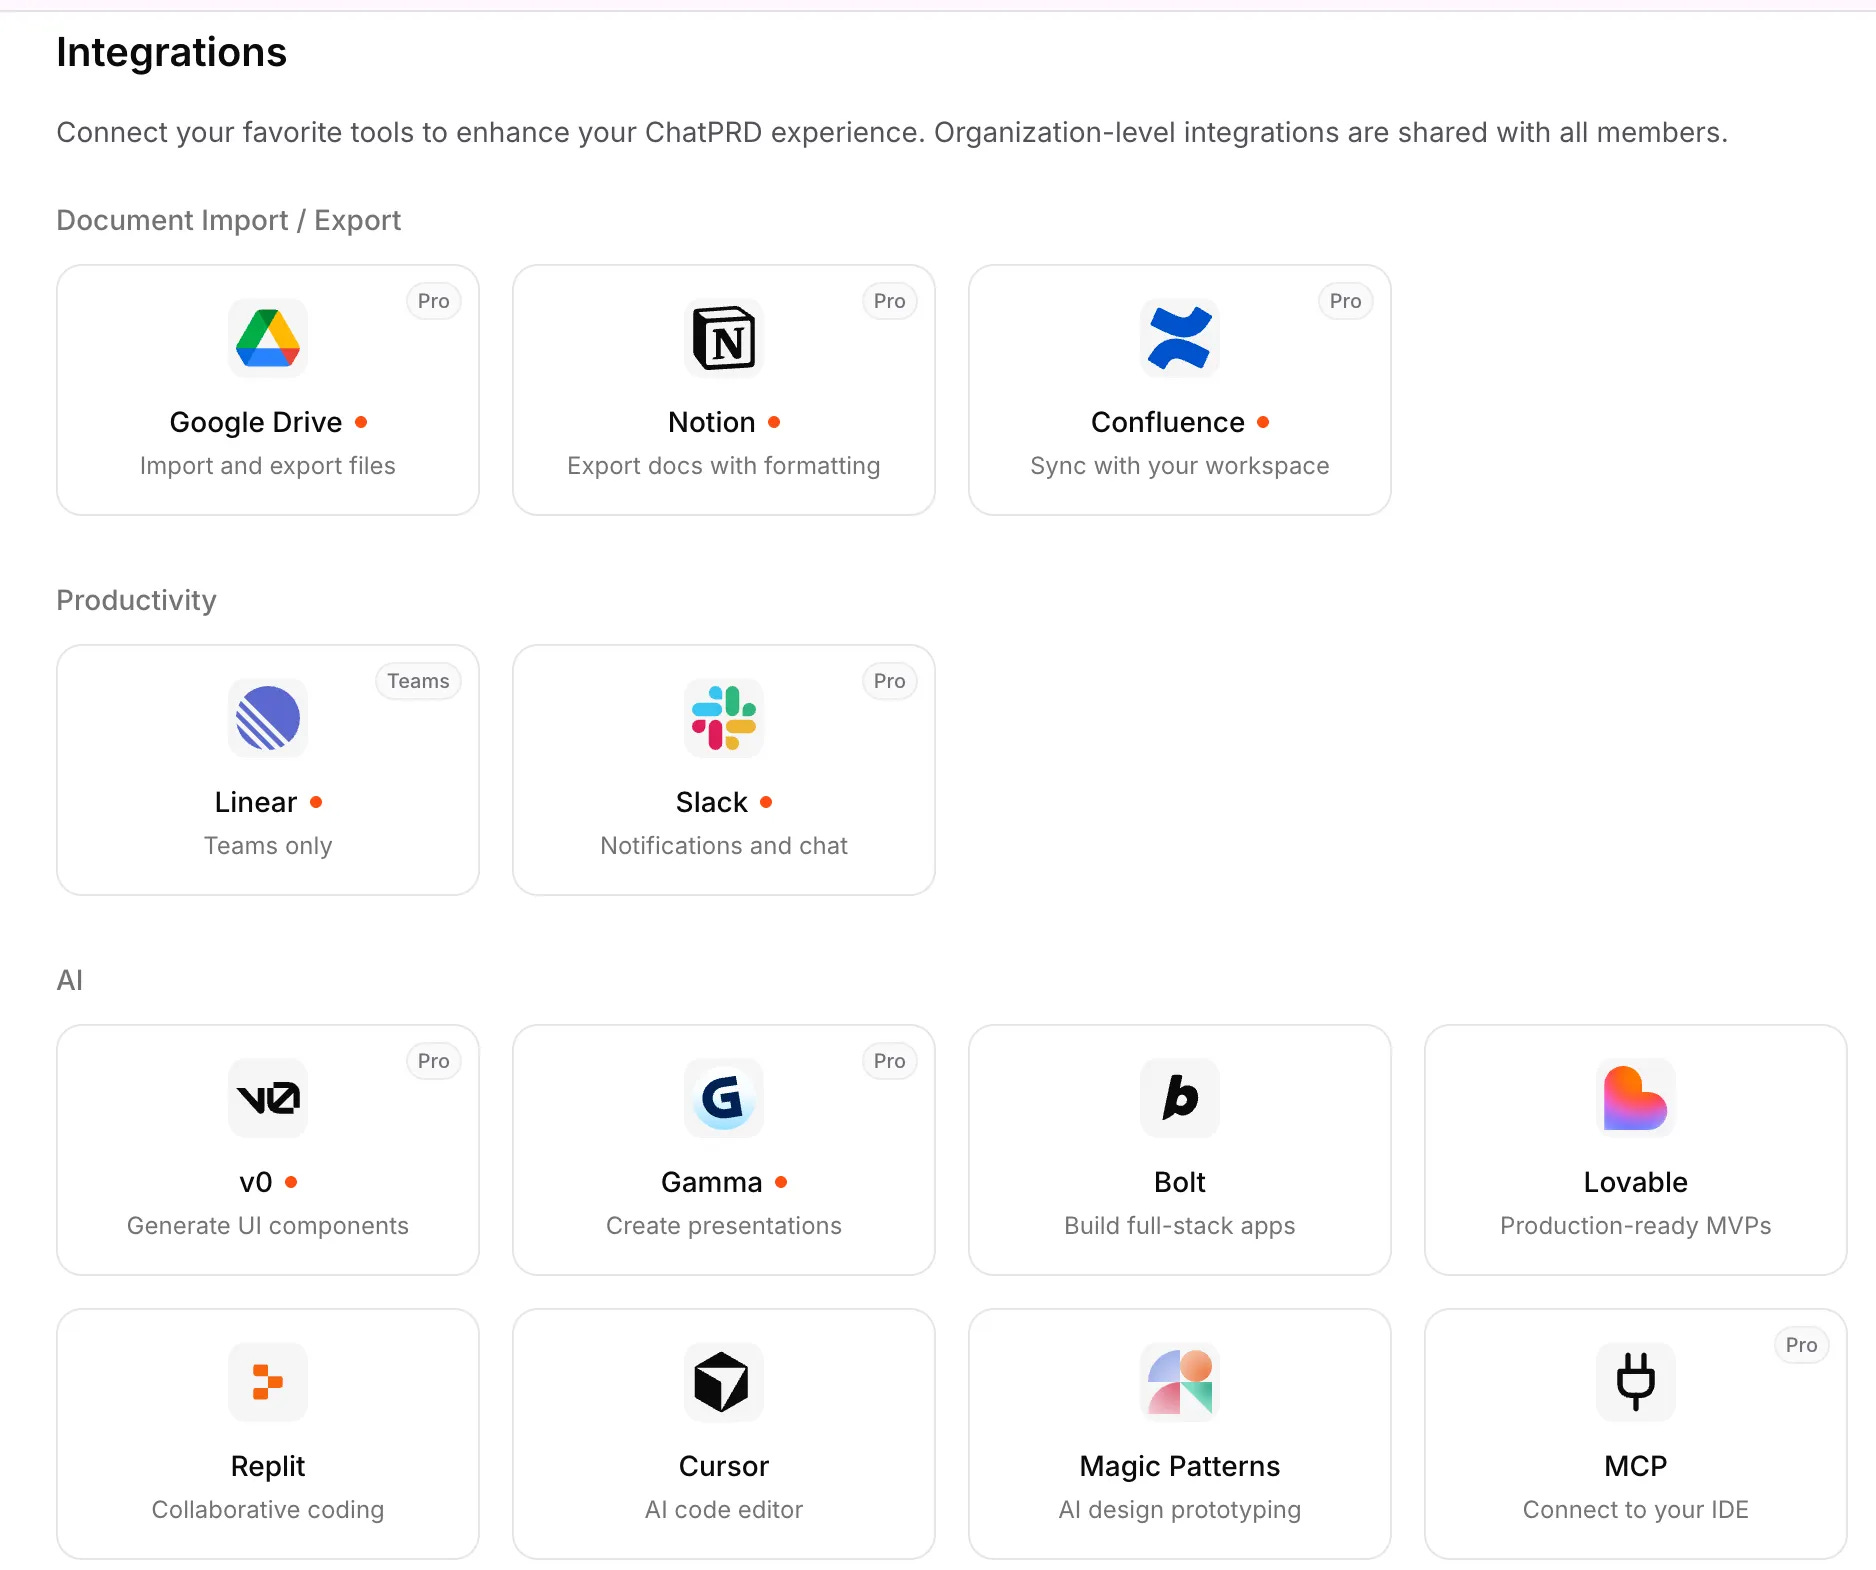This screenshot has width=1876, height=1570.
Task: Click the orange status dot beside Slack
Action: tap(766, 802)
